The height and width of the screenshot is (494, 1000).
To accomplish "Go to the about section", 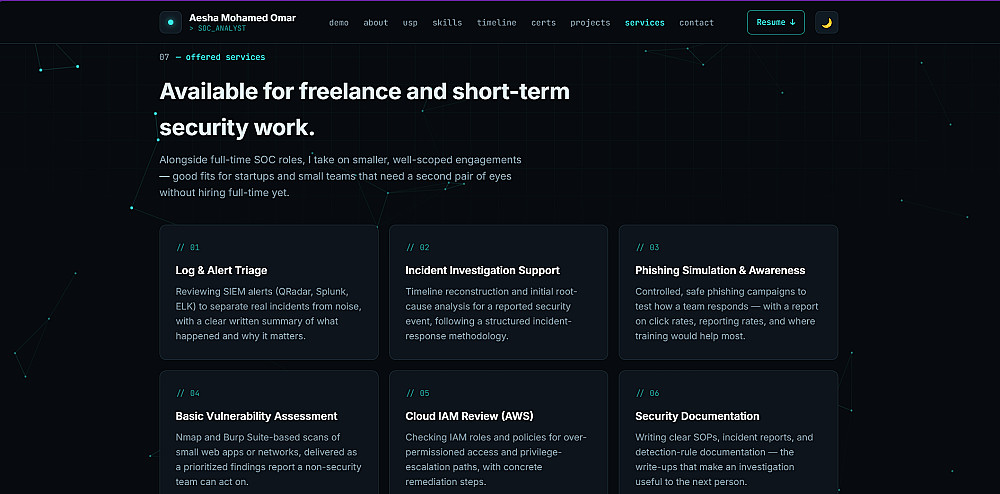I will click(376, 23).
